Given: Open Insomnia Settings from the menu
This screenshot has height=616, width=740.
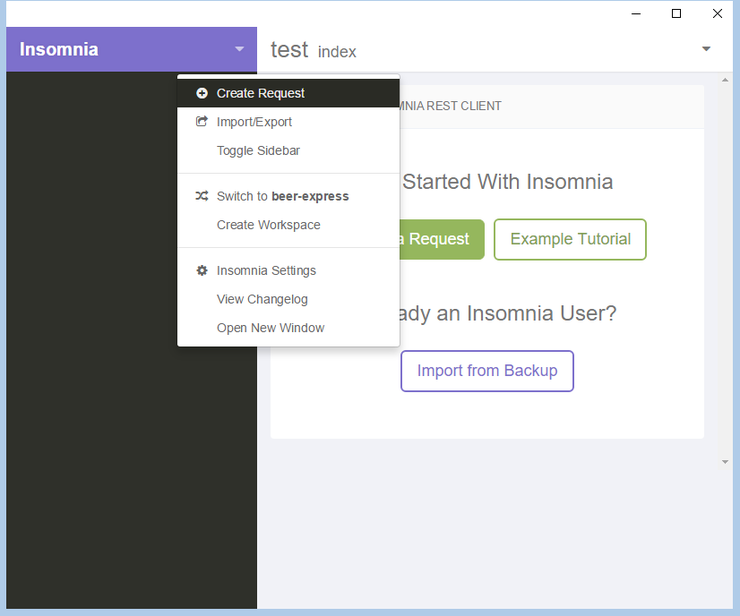Looking at the screenshot, I should [288, 270].
